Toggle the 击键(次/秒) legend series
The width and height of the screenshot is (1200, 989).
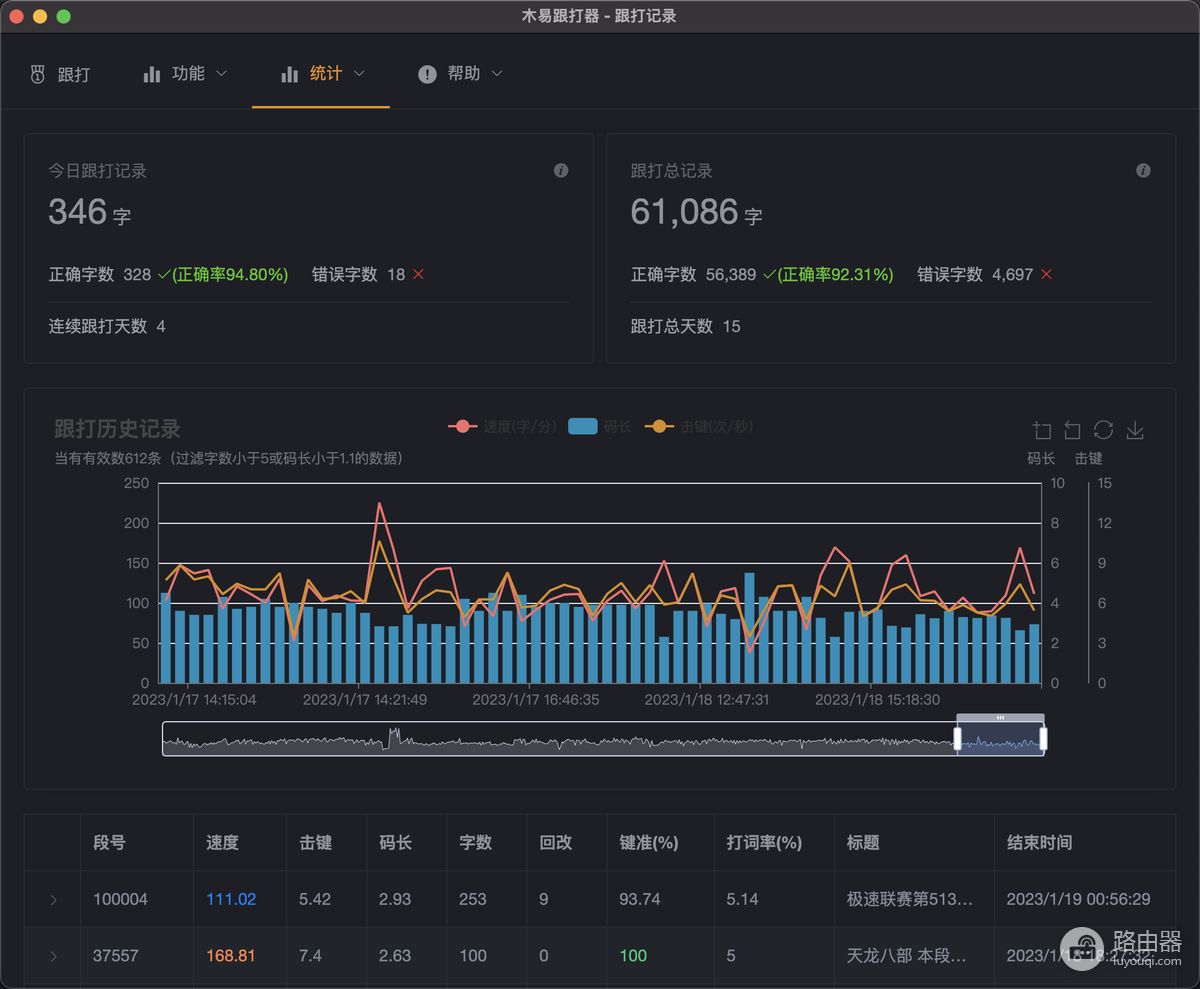tap(698, 426)
